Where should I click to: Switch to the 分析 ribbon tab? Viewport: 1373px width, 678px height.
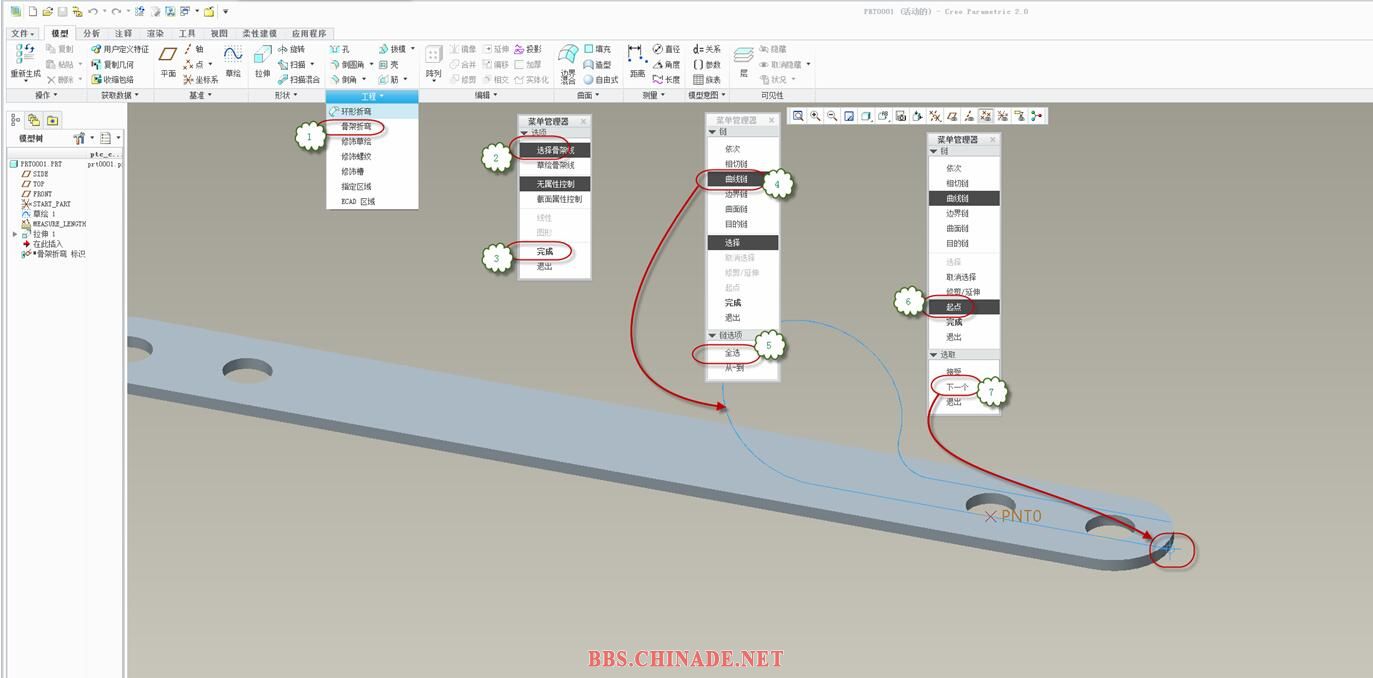click(91, 33)
